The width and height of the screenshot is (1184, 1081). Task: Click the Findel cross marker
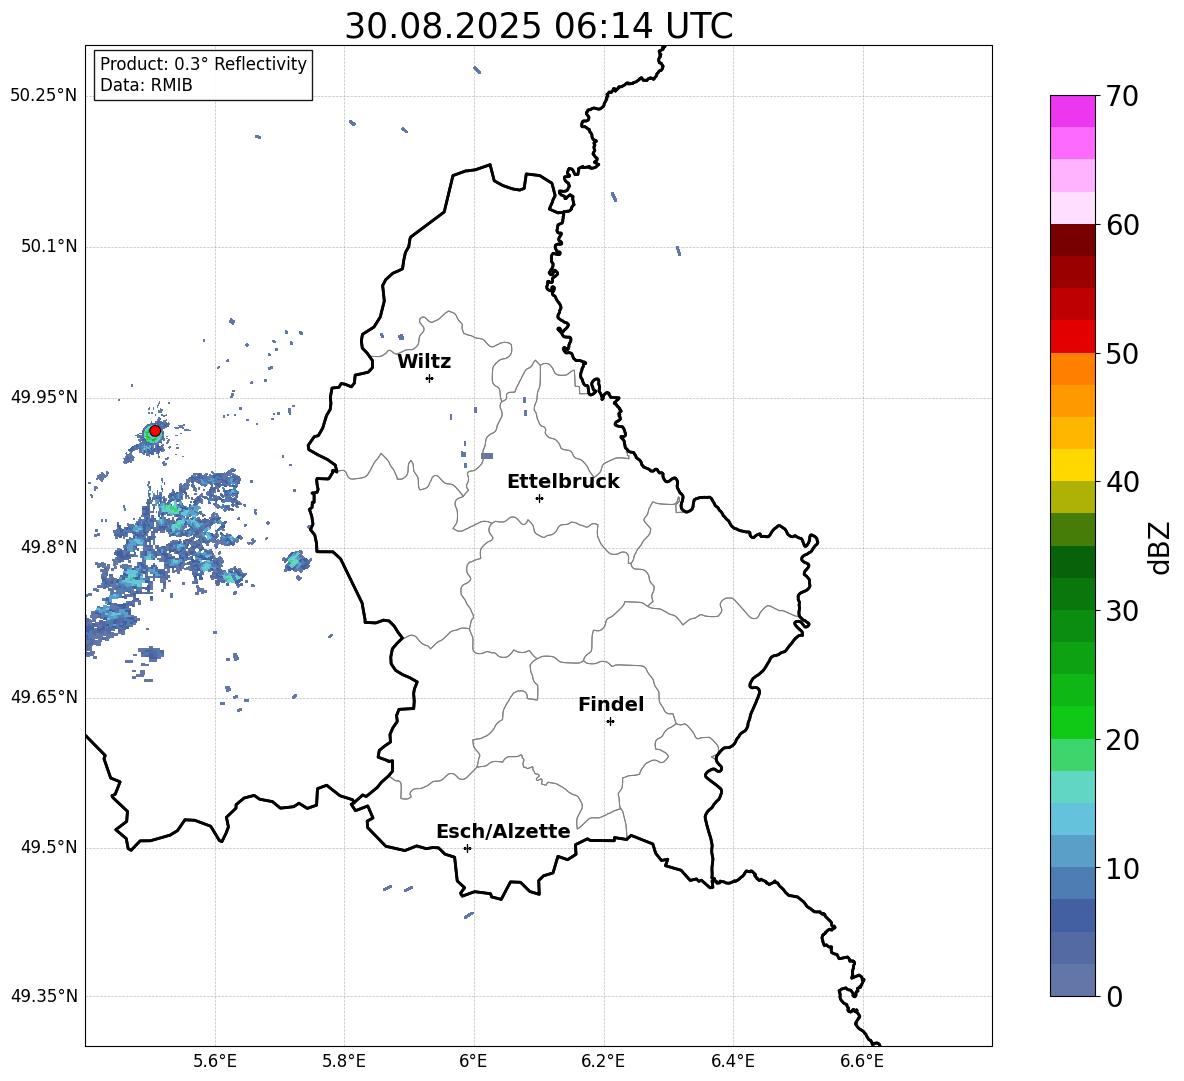[610, 722]
